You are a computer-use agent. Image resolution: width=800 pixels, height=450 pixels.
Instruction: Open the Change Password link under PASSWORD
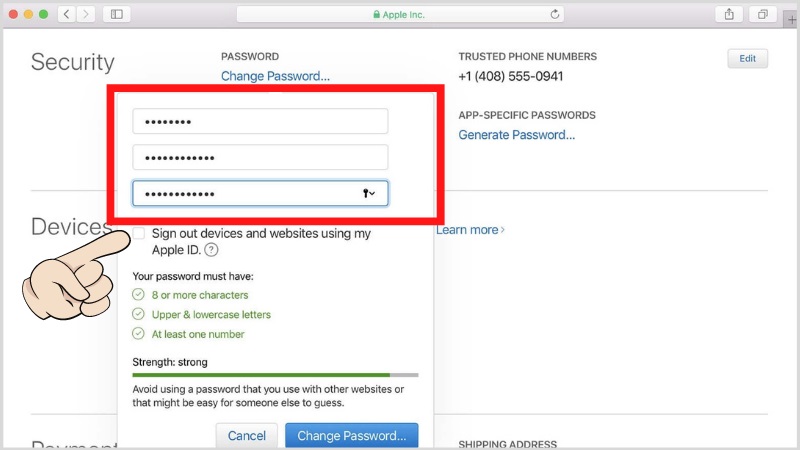(275, 76)
